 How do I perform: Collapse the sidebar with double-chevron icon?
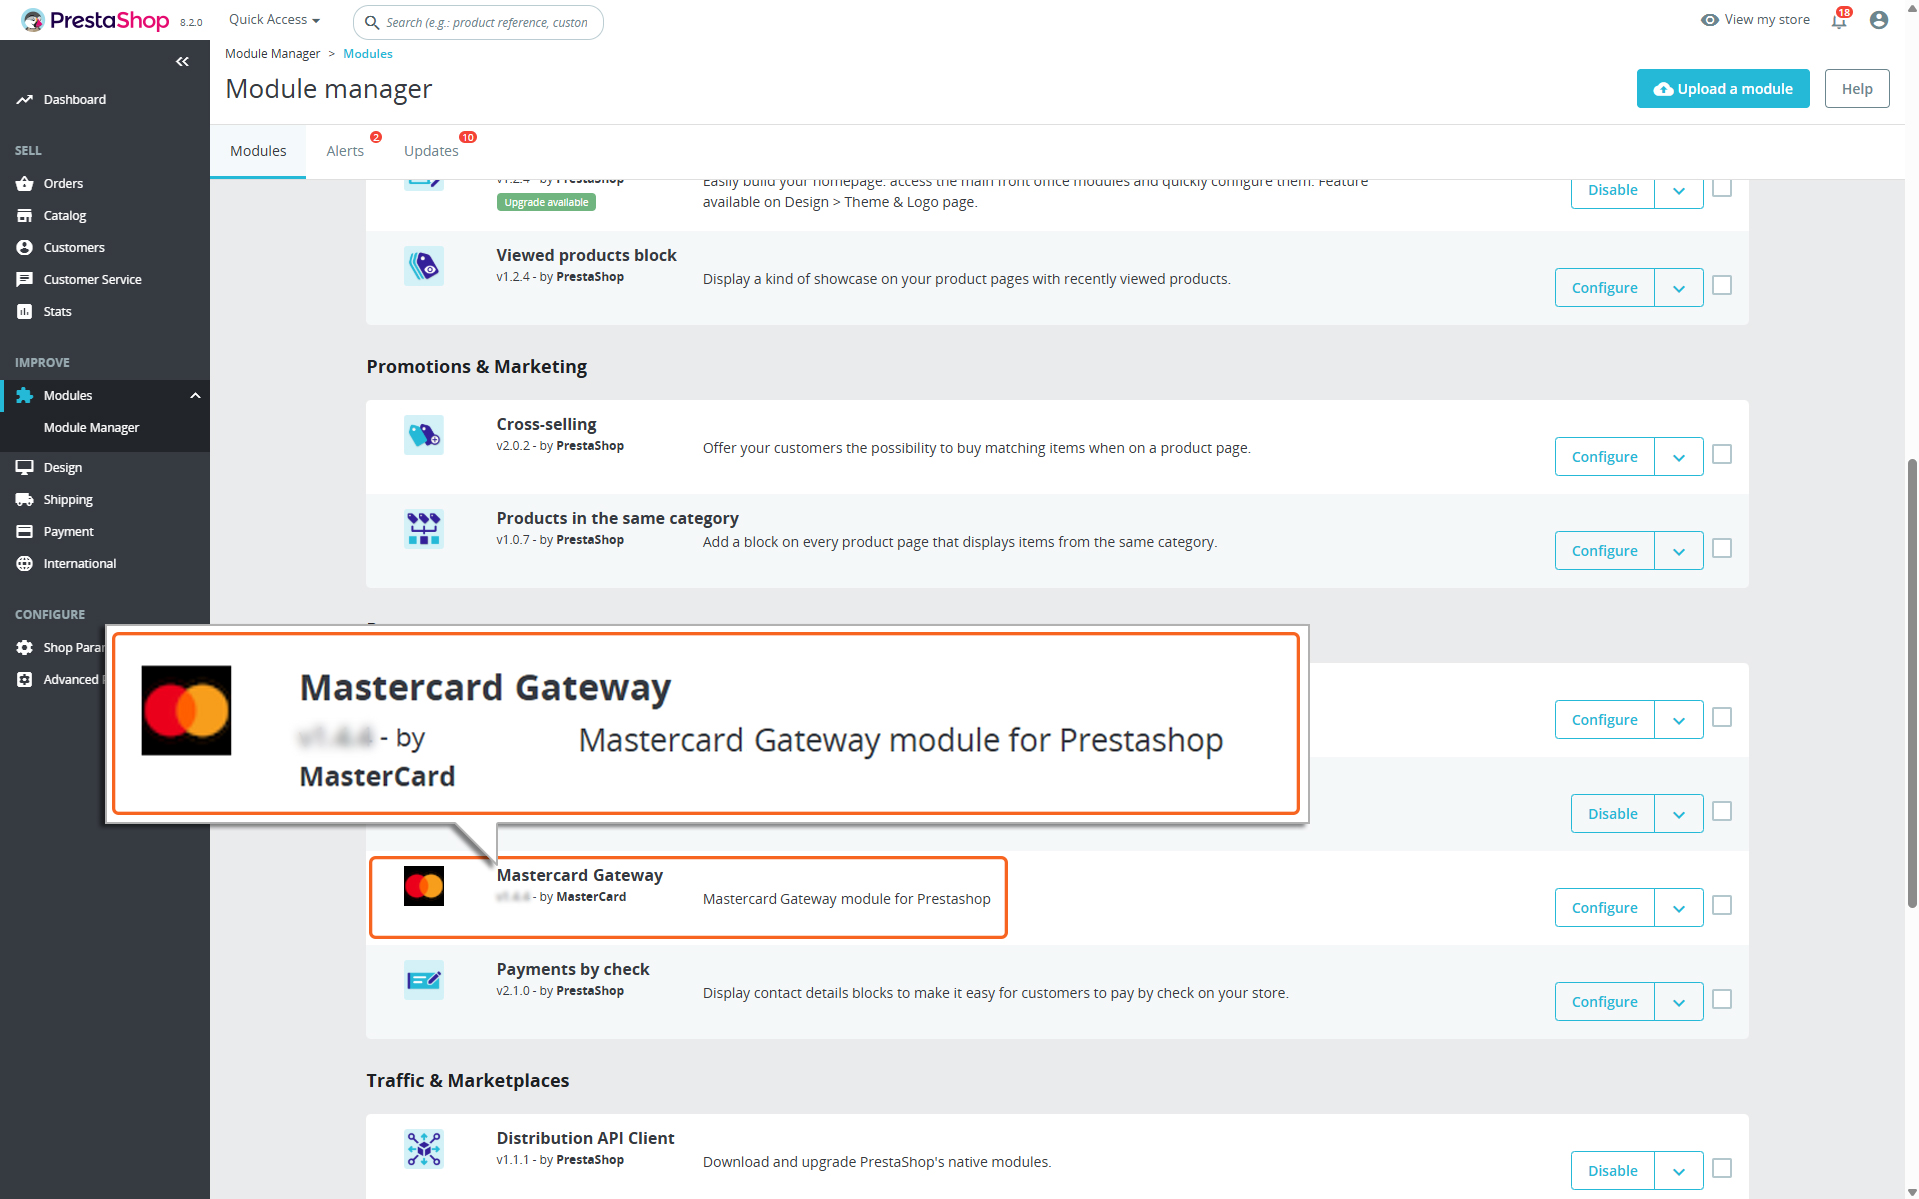click(x=182, y=62)
